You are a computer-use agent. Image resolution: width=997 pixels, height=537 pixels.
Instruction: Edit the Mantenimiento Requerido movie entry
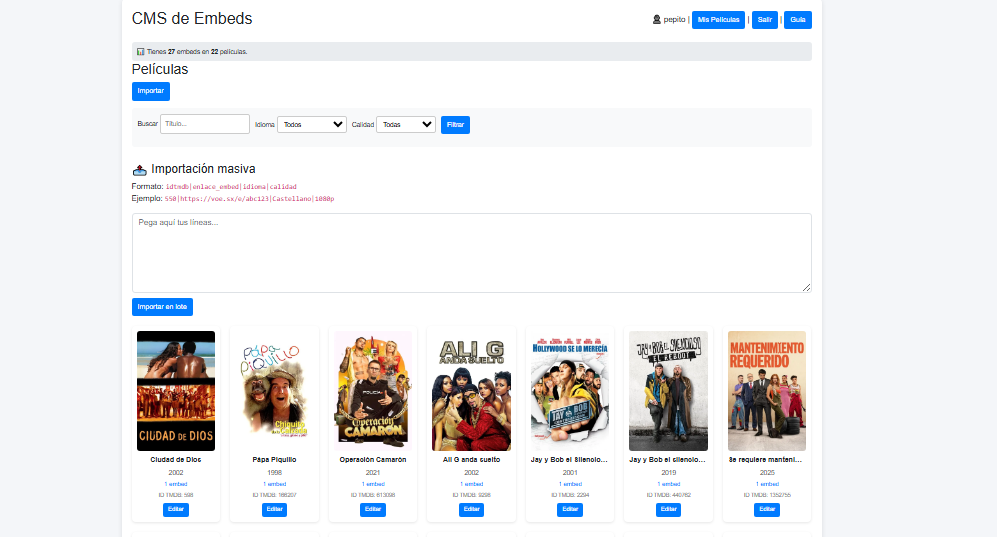pyautogui.click(x=766, y=509)
